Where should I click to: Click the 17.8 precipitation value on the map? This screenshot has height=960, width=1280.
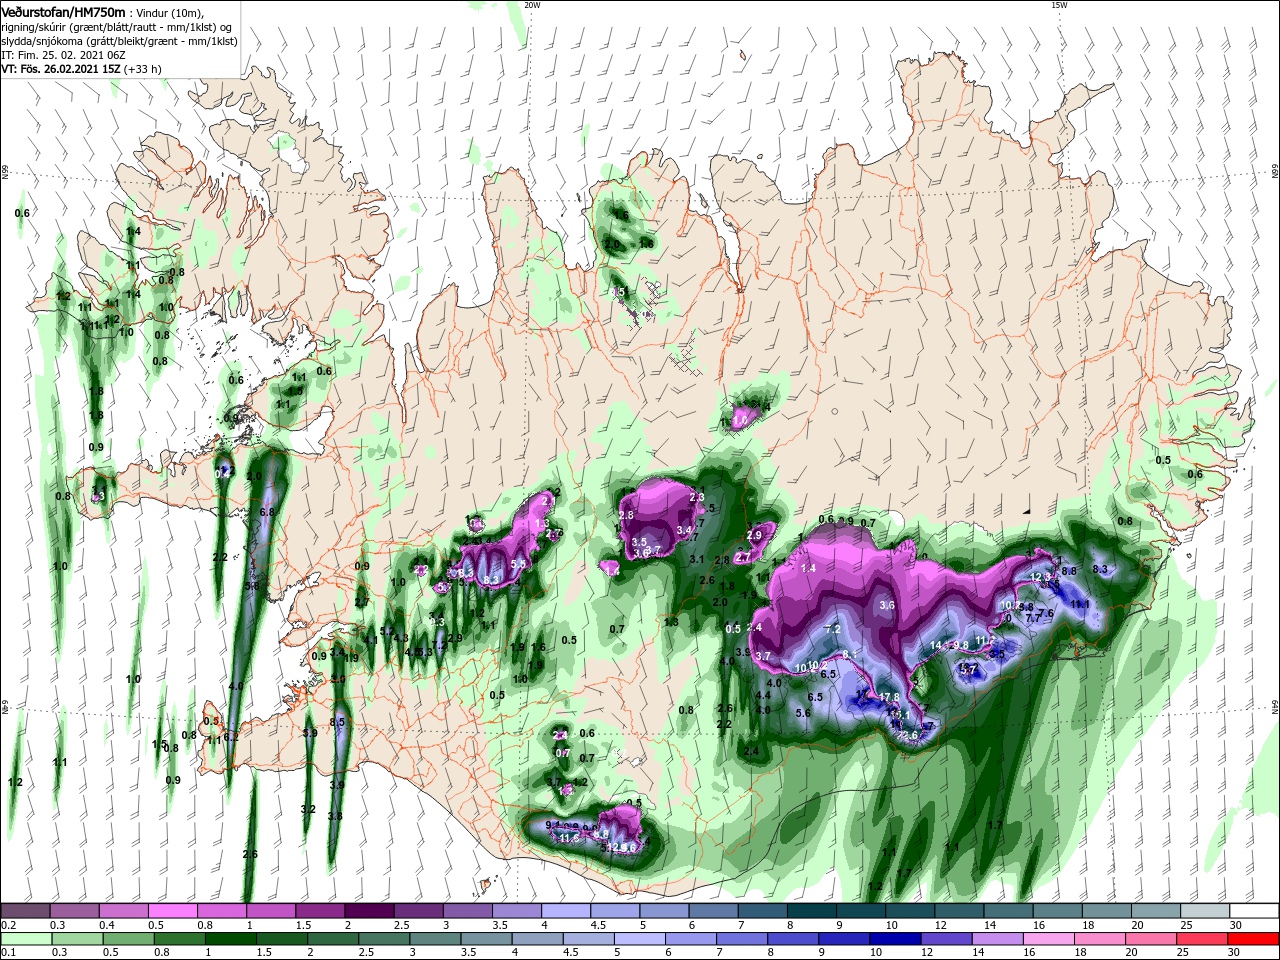[889, 698]
